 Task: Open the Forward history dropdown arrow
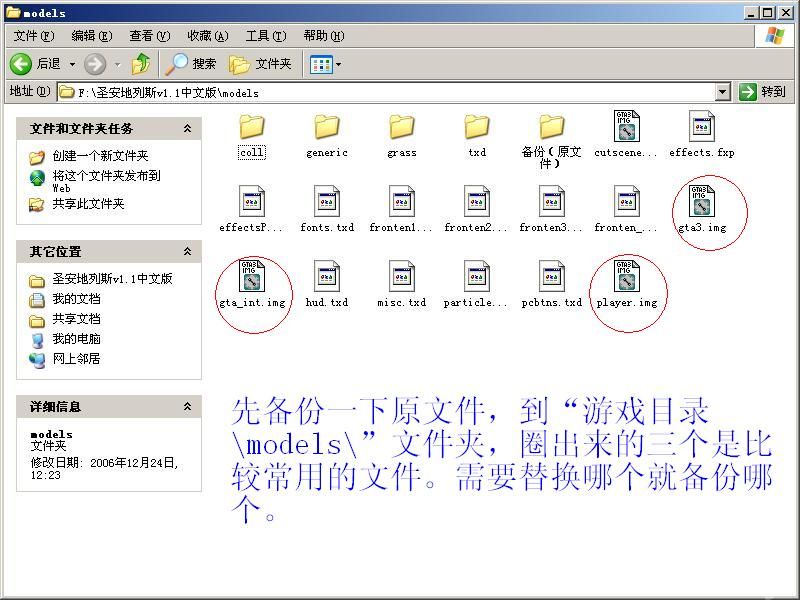coord(118,64)
